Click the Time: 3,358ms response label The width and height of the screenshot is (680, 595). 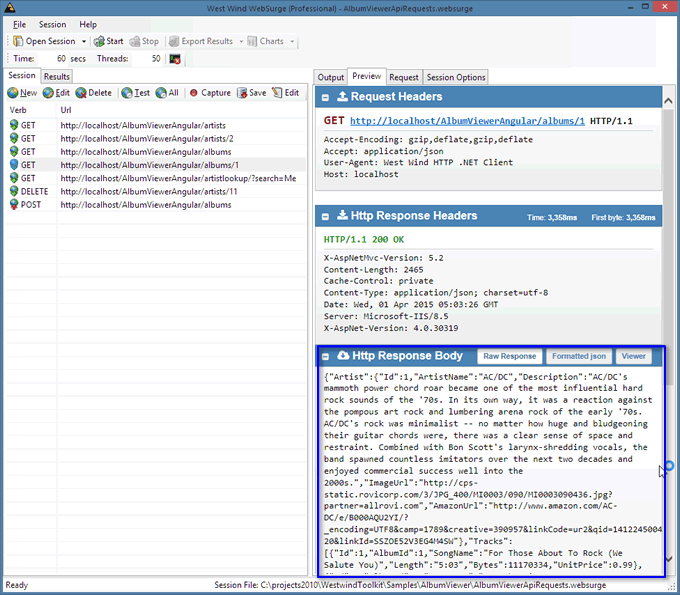552,218
